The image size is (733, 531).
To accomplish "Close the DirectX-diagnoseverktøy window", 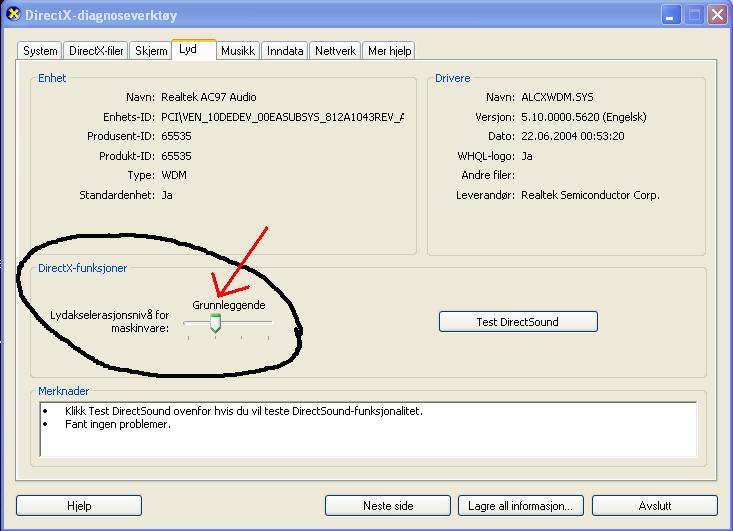I will click(717, 15).
